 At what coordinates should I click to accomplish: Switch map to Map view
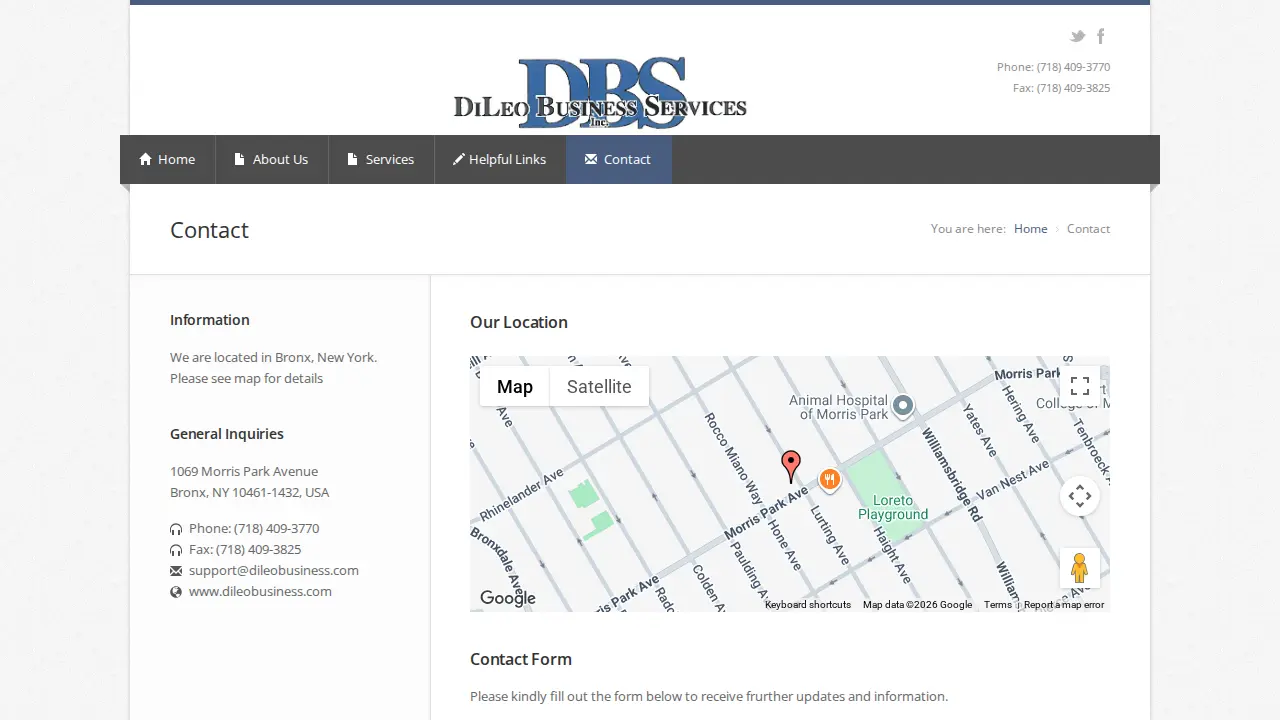(x=515, y=386)
